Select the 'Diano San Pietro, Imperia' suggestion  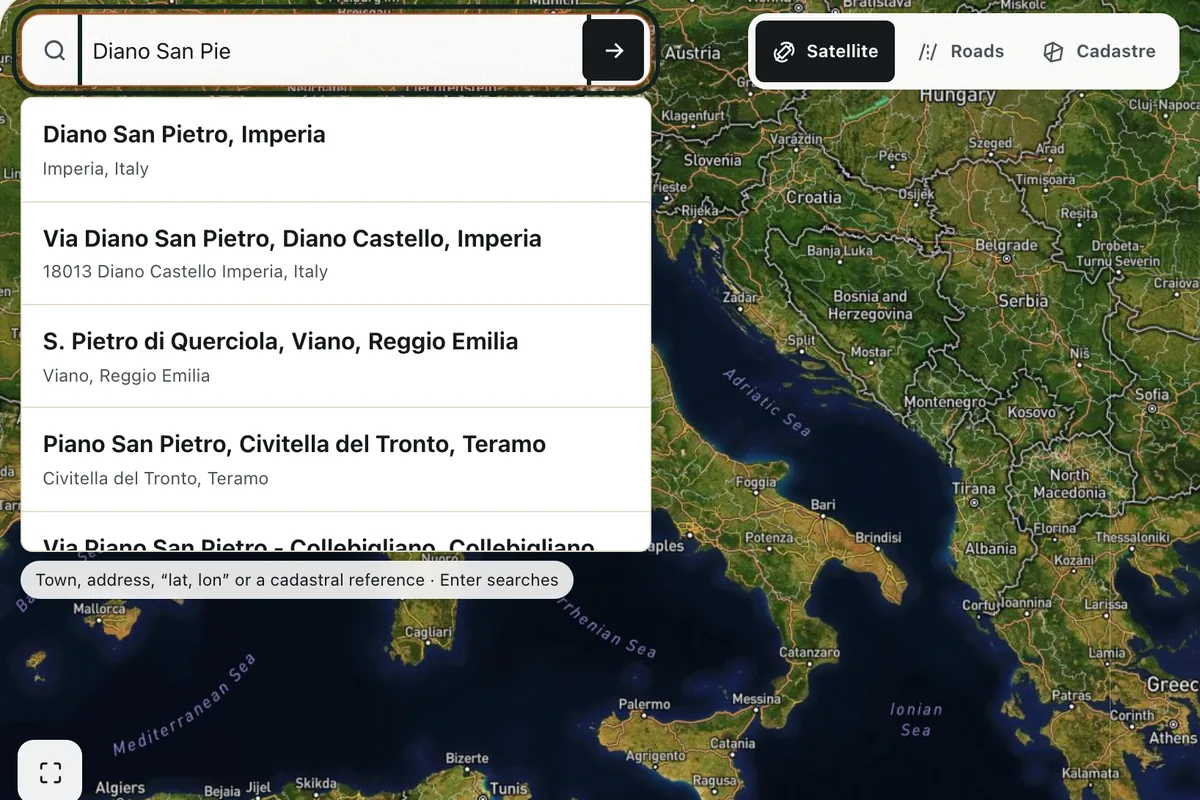click(336, 150)
